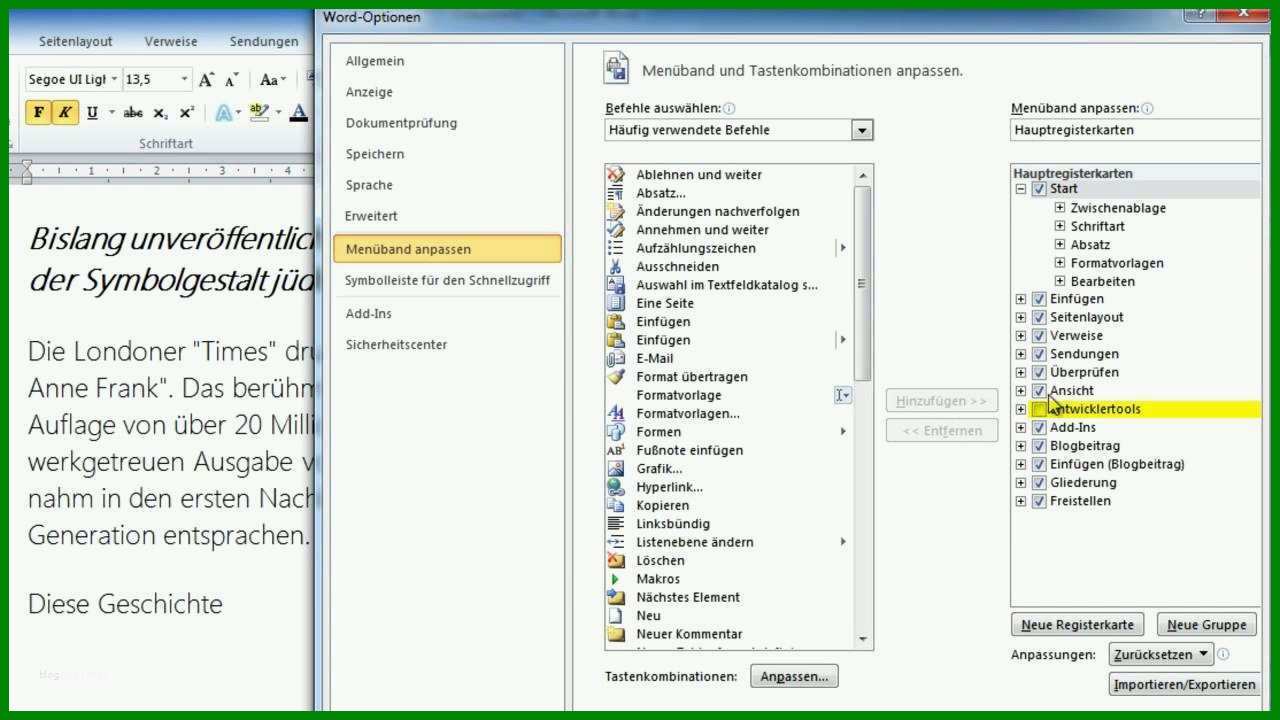The image size is (1280, 720).
Task: Uncheck the Gliederung checkbox
Action: [1039, 483]
